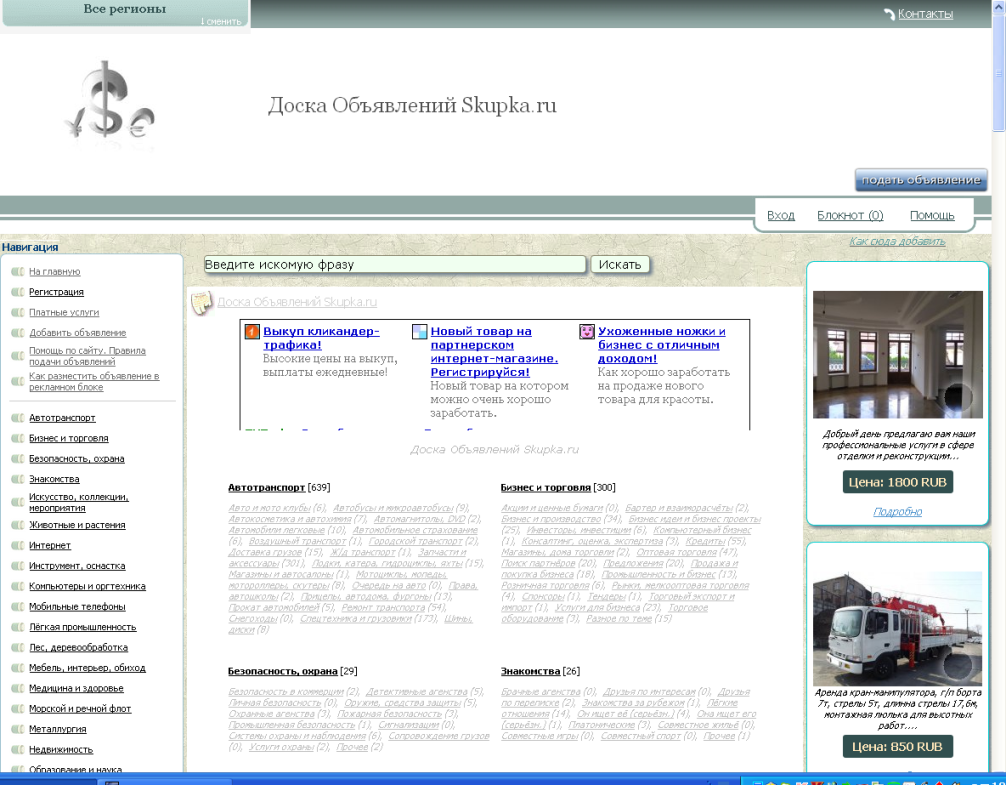This screenshot has width=1006, height=785.
Task: Click the crane truck ad thumbnail
Action: pyautogui.click(x=897, y=628)
